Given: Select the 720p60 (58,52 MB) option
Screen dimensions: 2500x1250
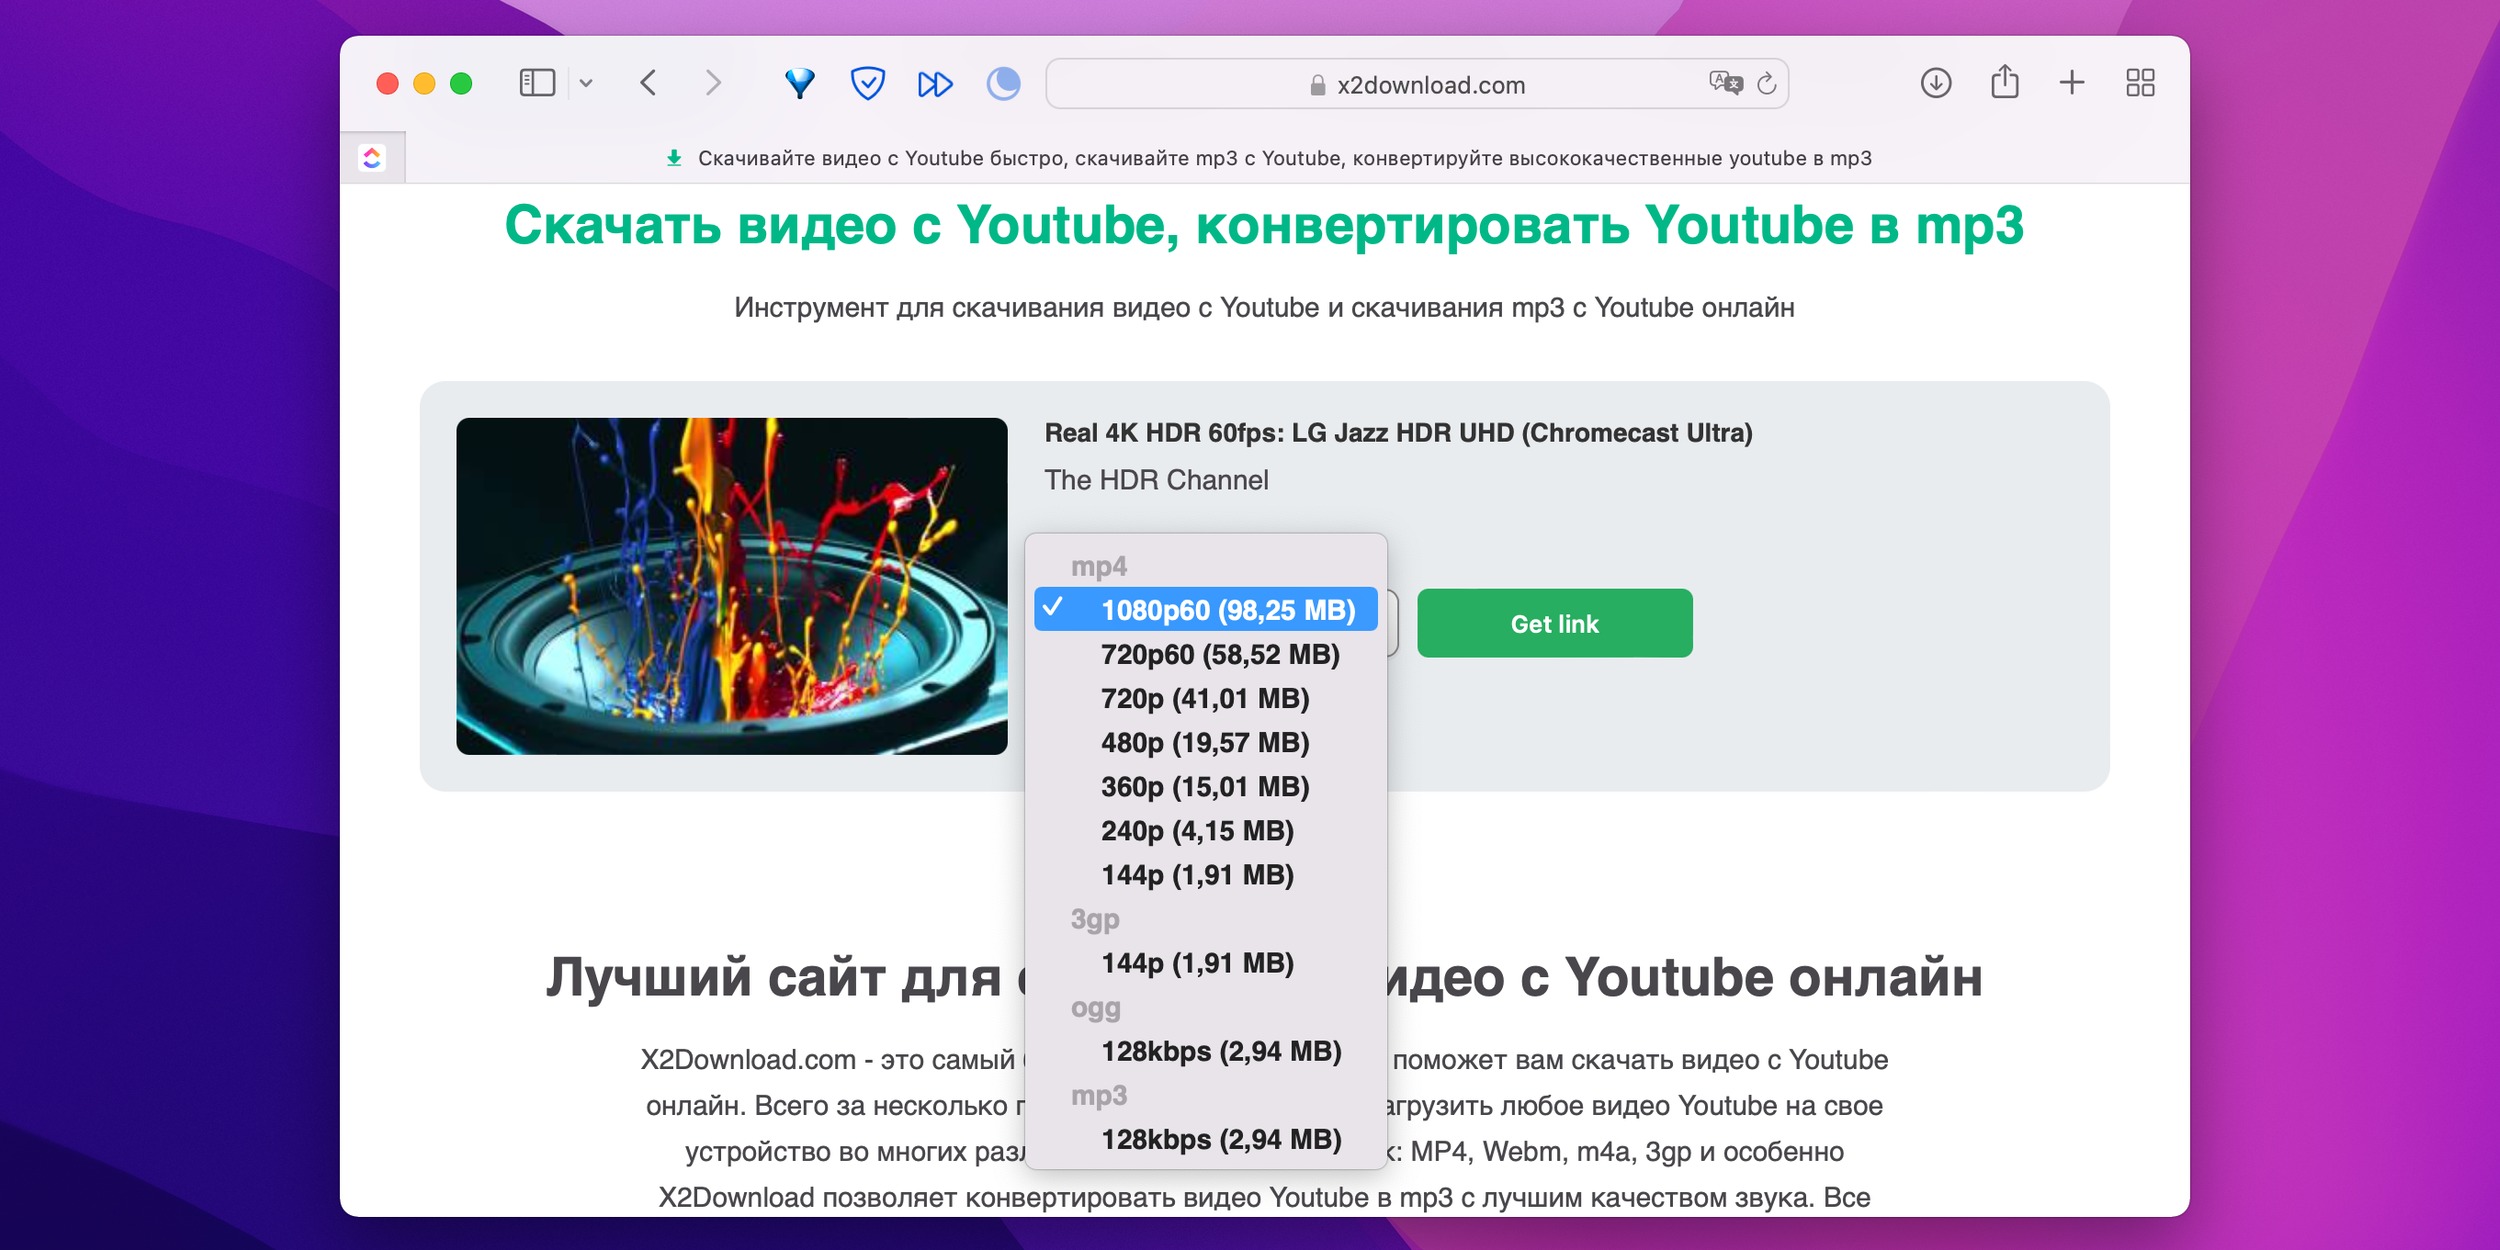Looking at the screenshot, I should (1219, 655).
